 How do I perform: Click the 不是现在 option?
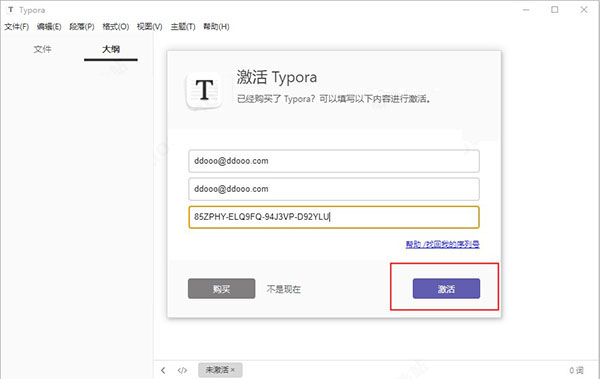(x=284, y=289)
